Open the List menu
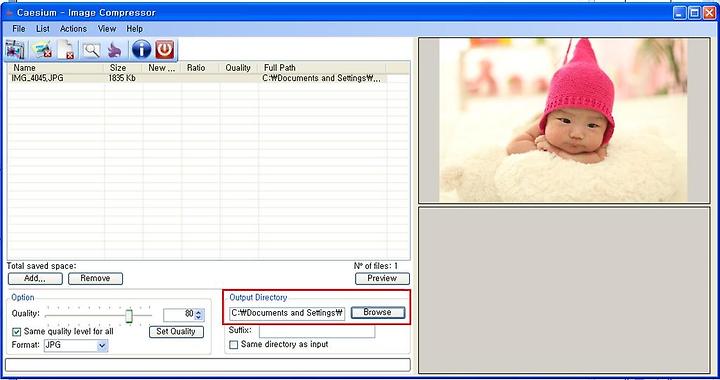 [43, 28]
